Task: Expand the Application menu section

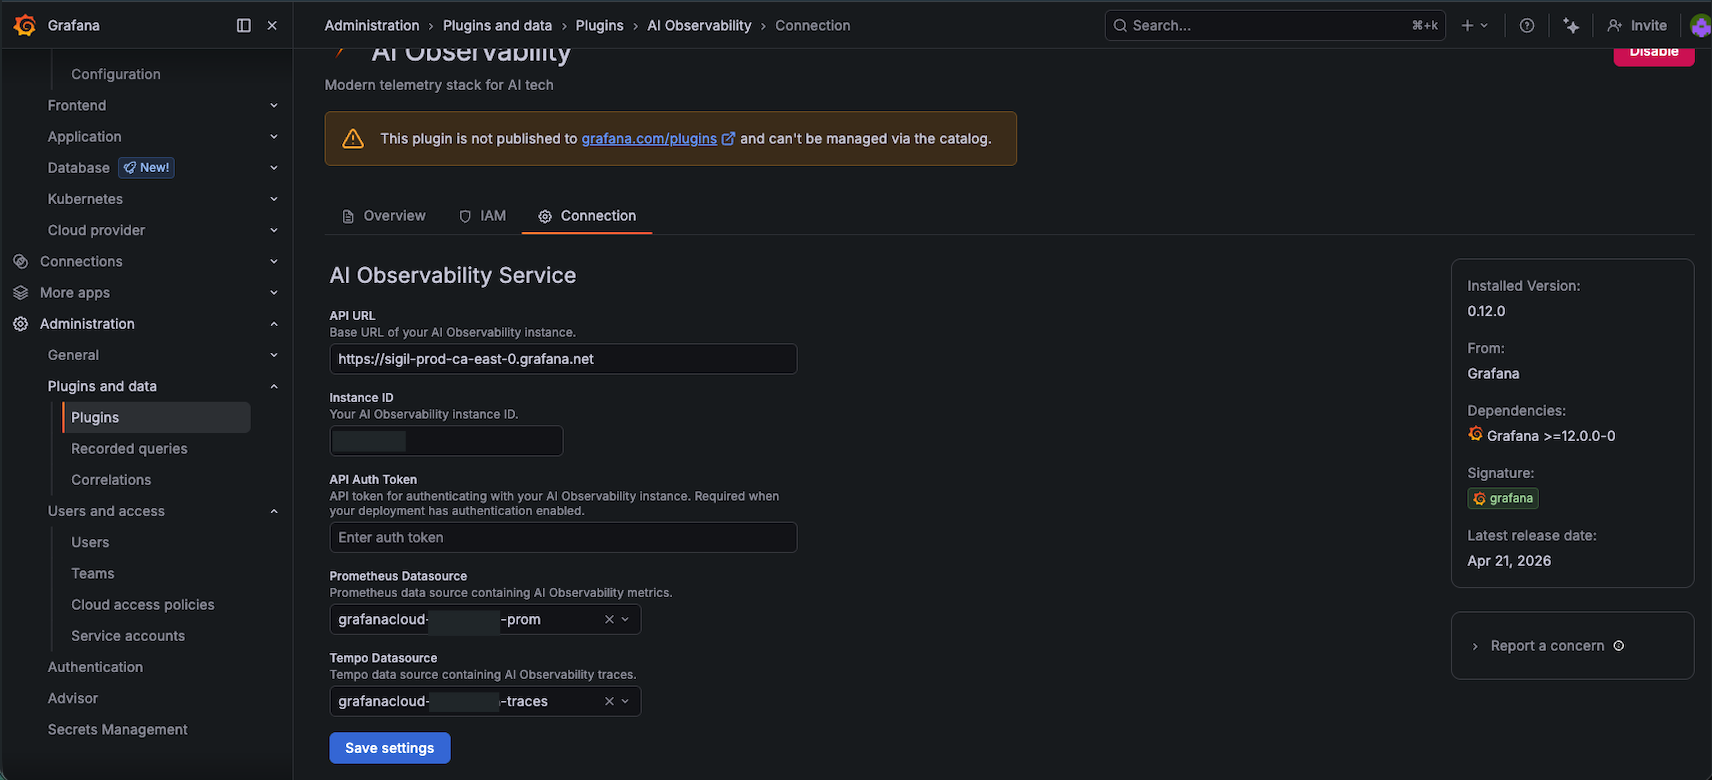Action: pyautogui.click(x=274, y=137)
